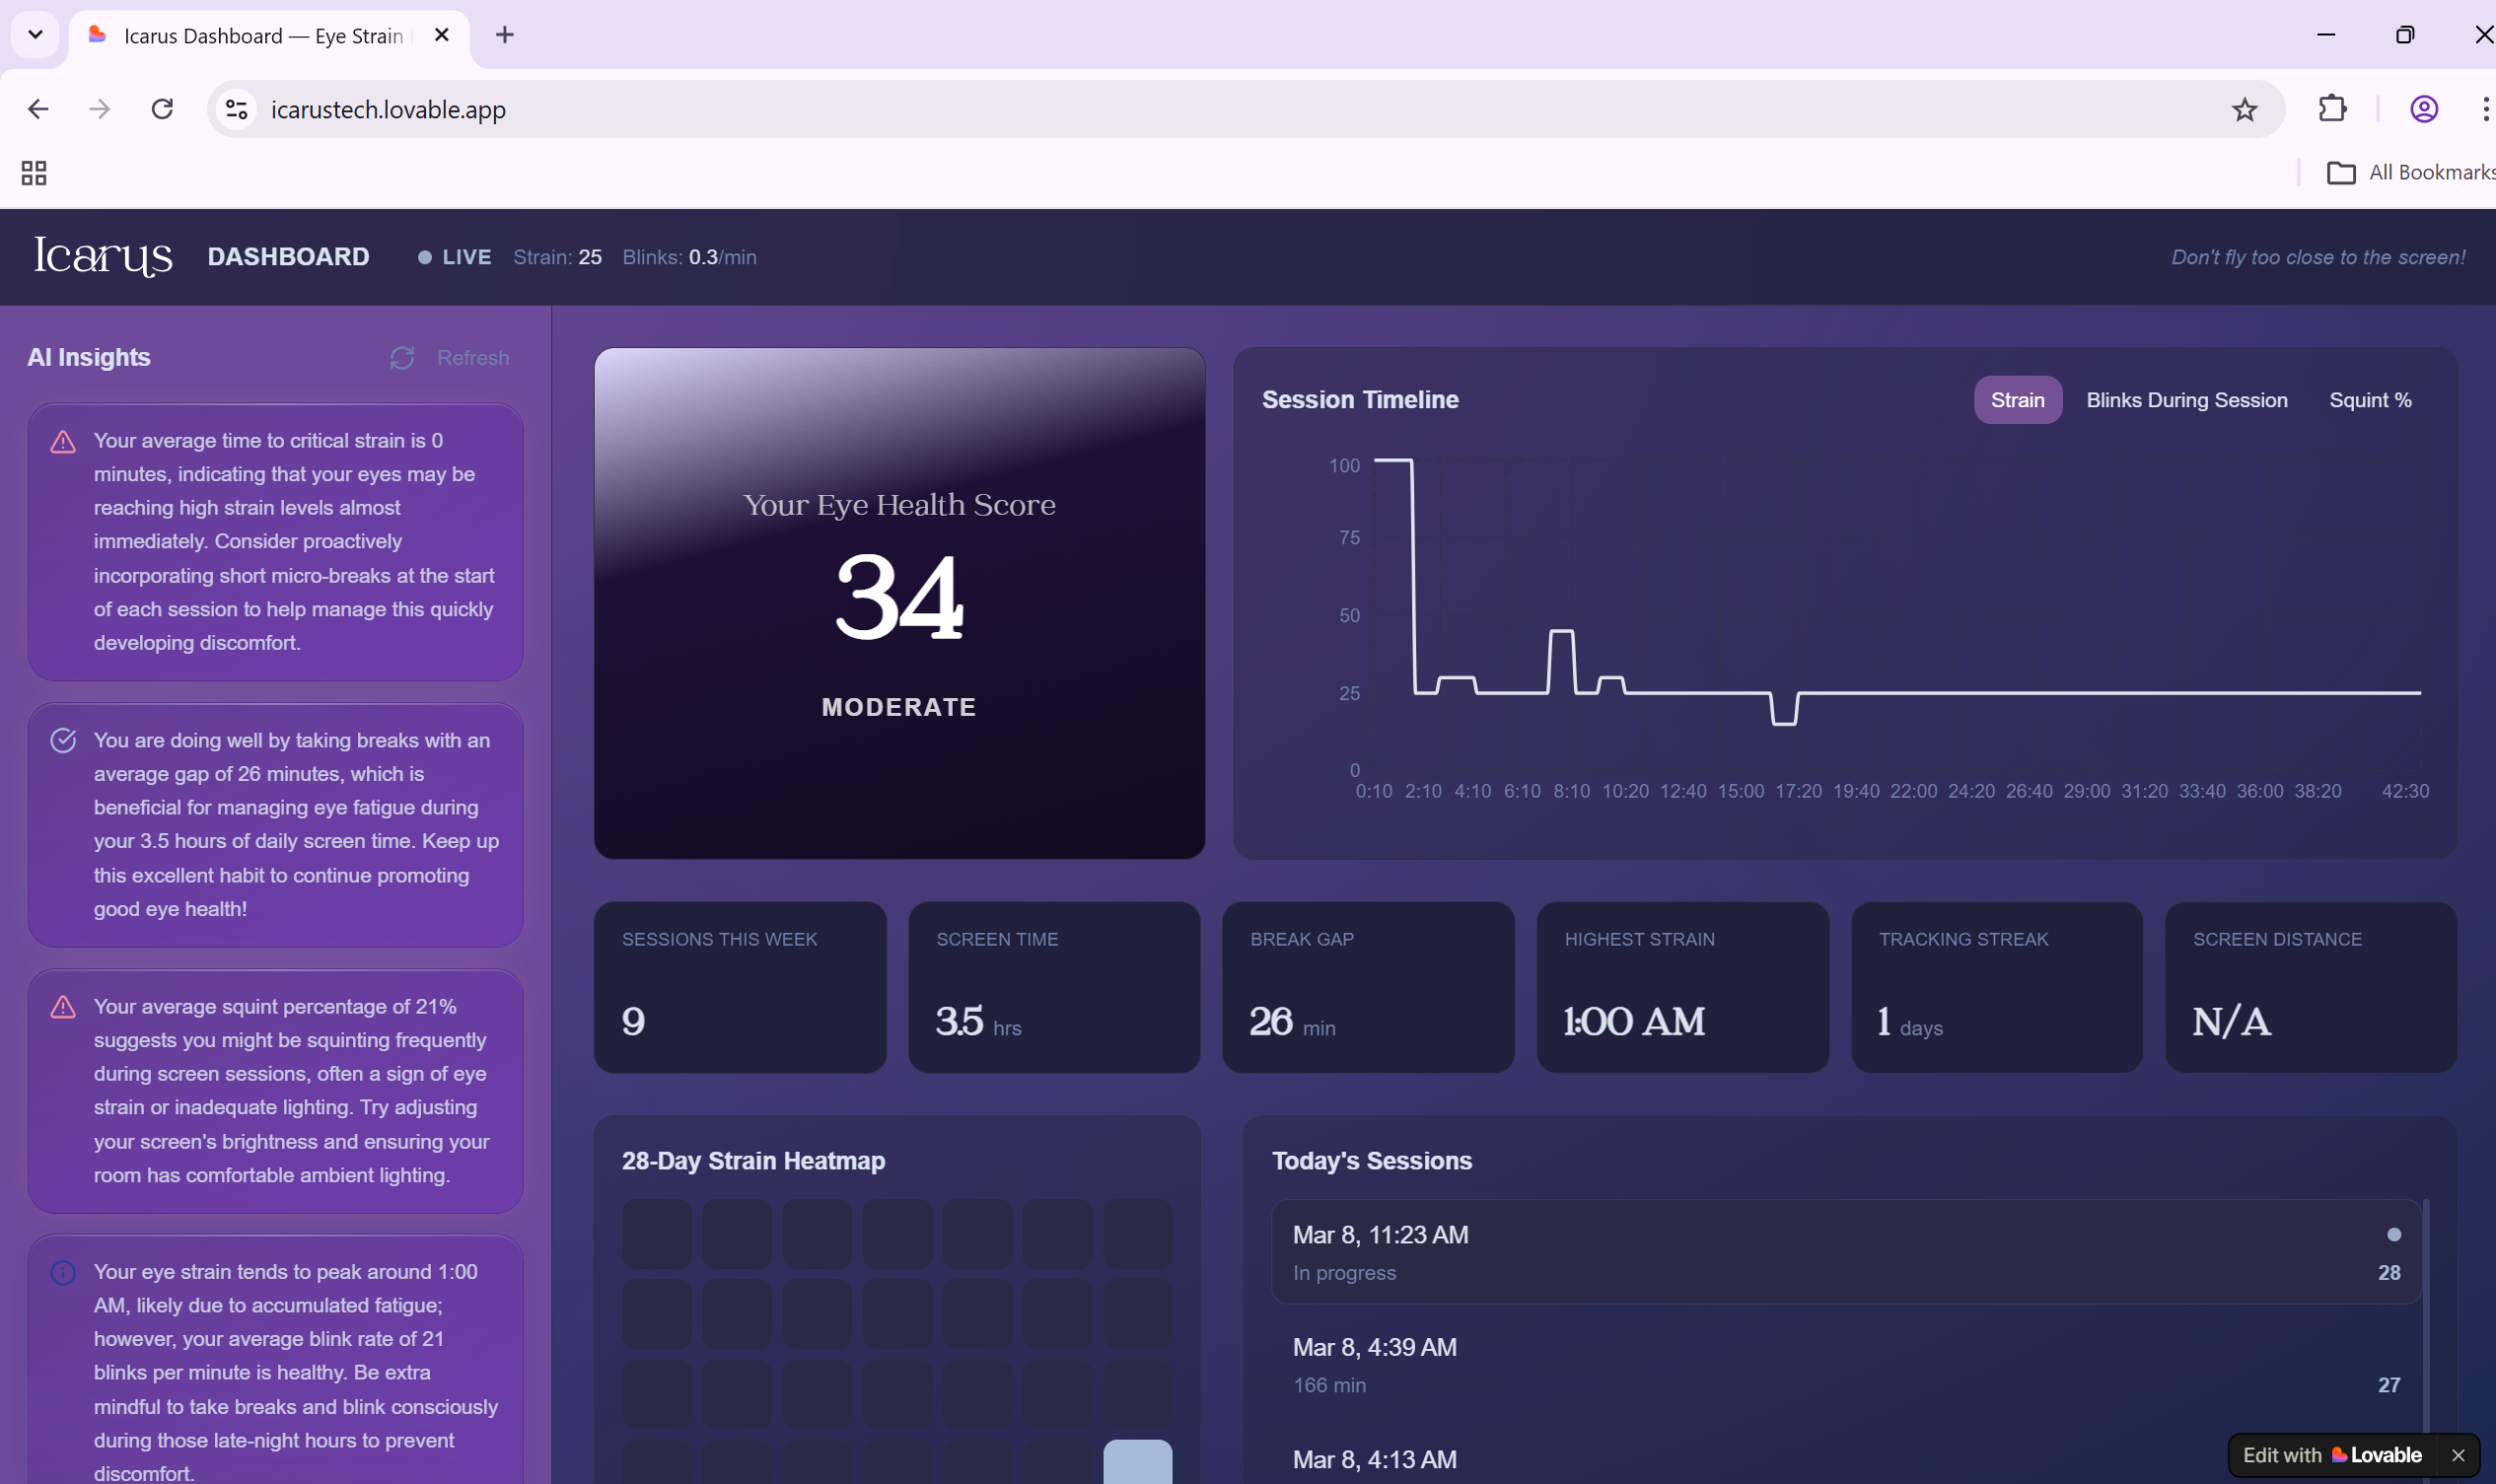Switch the timeline to Blinks During Session
Screen dimensions: 2496x1484
tap(2186, 400)
